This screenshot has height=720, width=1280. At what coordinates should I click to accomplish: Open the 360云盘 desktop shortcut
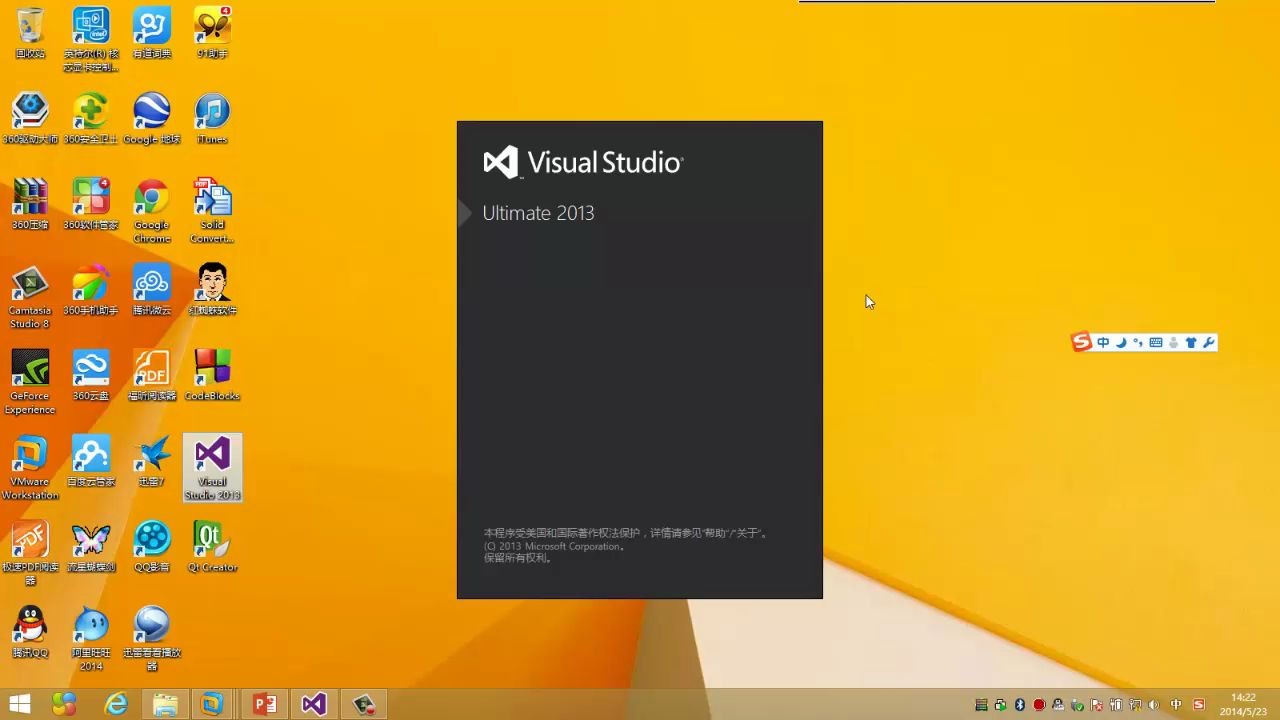click(91, 376)
